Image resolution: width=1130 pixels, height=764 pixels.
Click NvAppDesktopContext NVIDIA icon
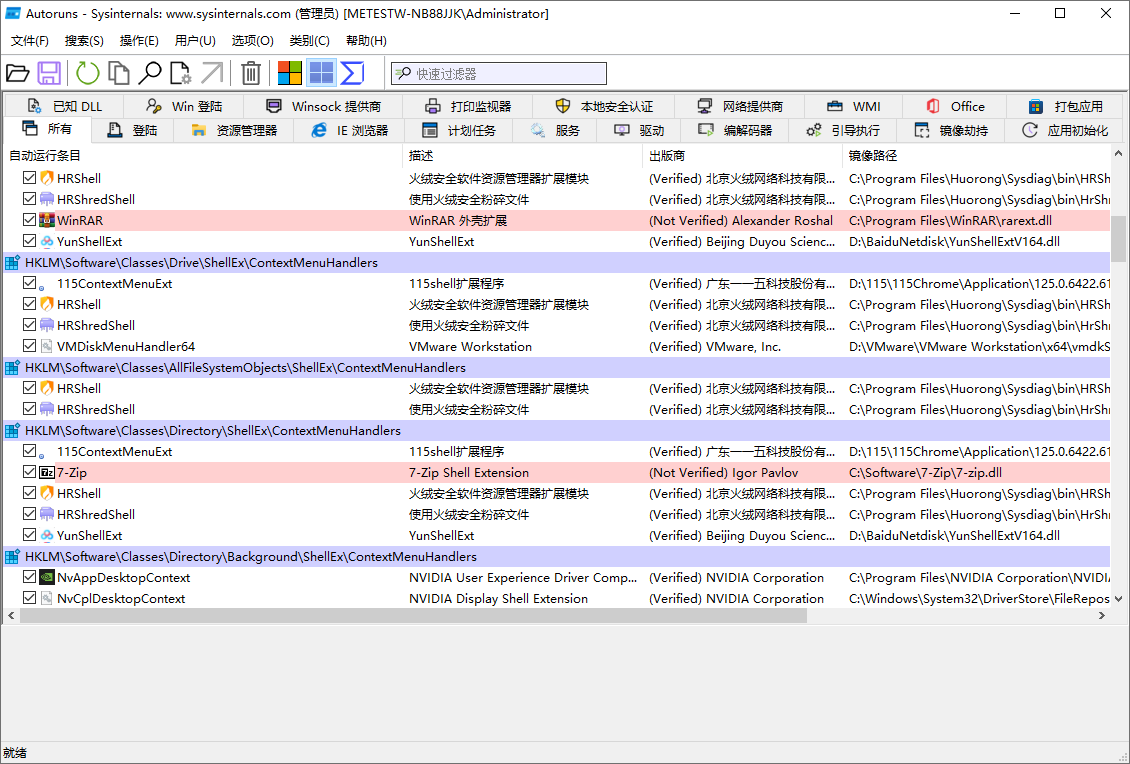(x=47, y=577)
